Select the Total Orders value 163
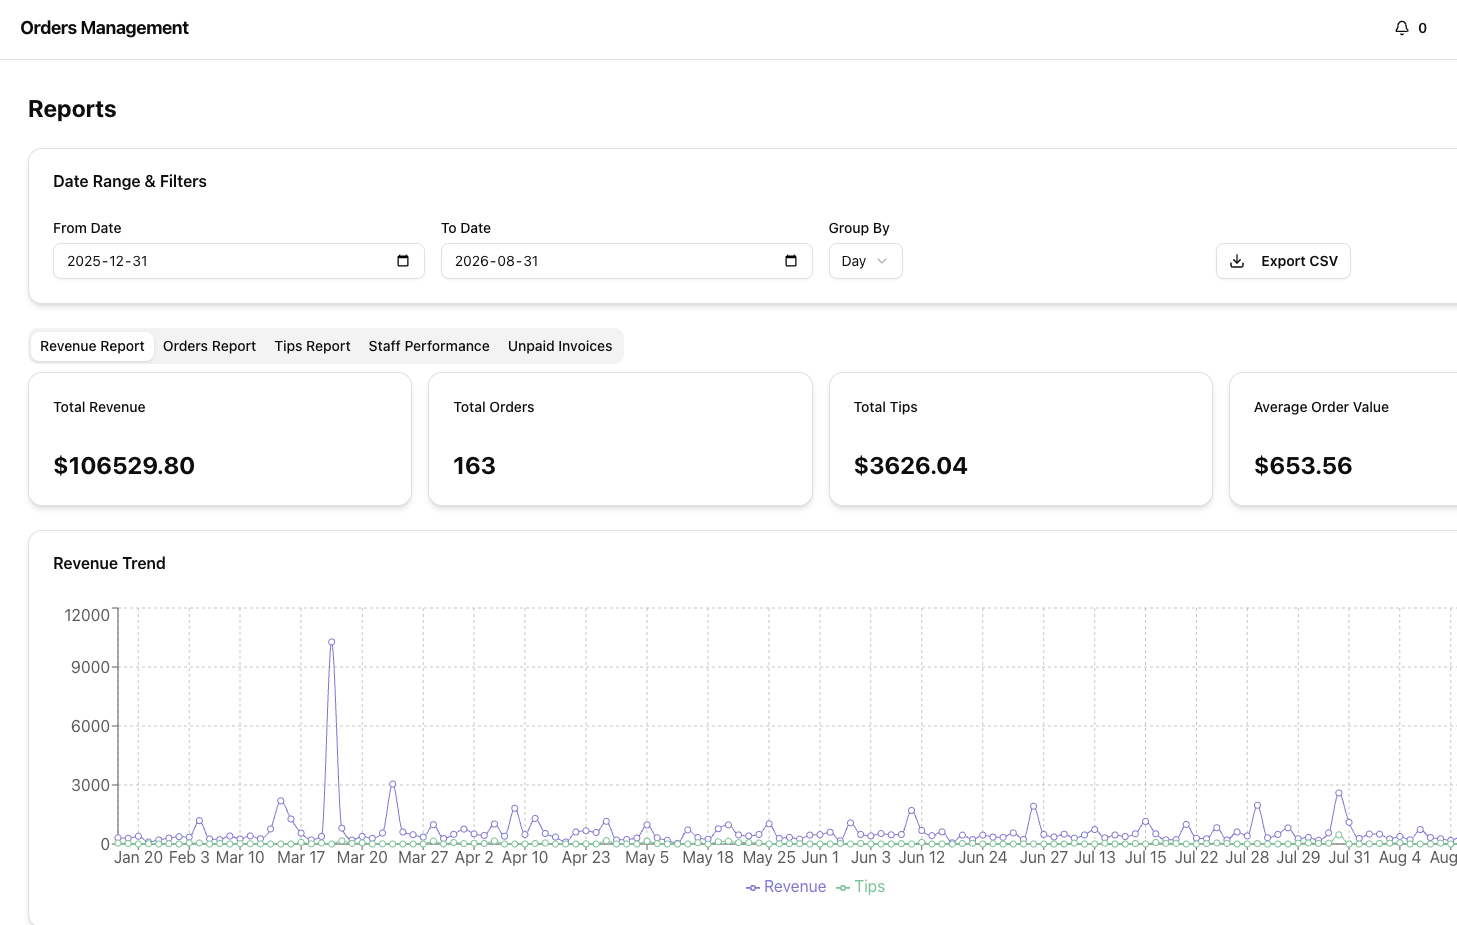This screenshot has width=1457, height=925. pos(474,466)
